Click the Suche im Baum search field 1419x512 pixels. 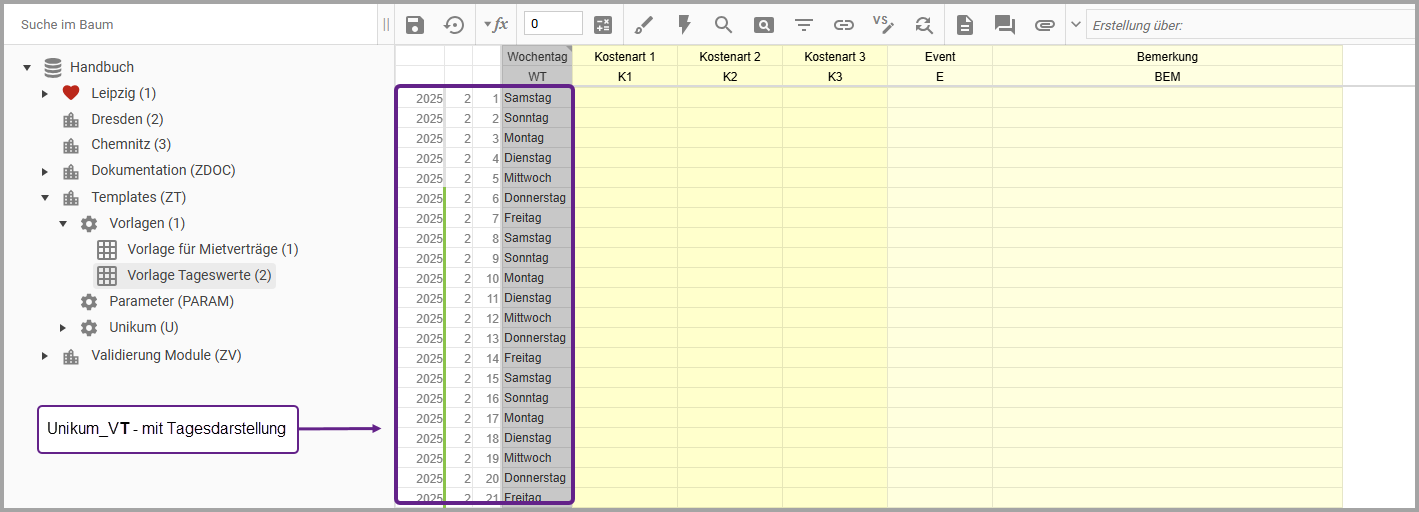190,24
